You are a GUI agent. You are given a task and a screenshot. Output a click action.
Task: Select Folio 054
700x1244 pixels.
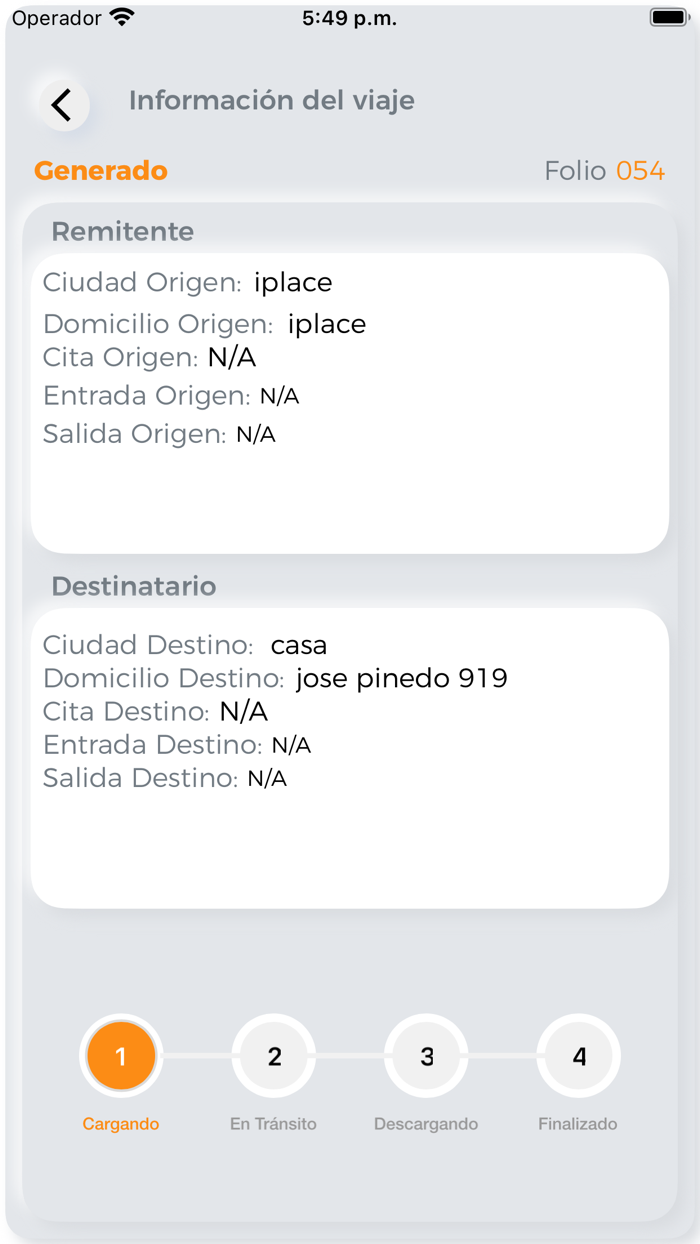coord(604,170)
